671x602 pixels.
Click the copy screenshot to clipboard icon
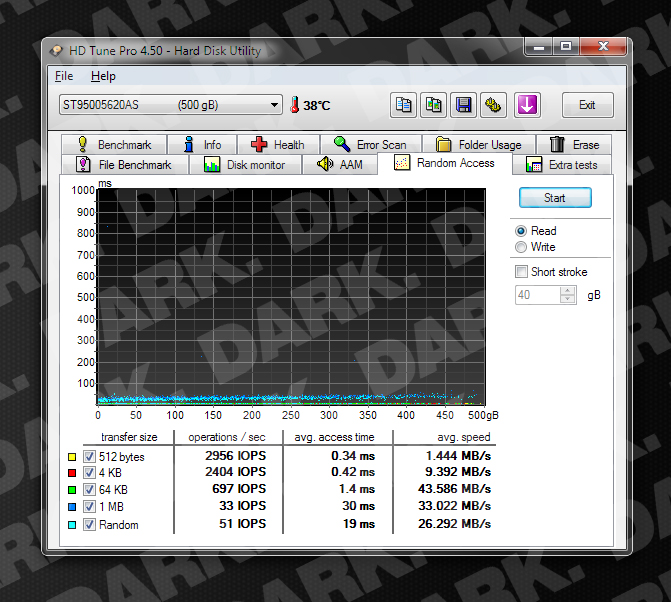pyautogui.click(x=433, y=105)
